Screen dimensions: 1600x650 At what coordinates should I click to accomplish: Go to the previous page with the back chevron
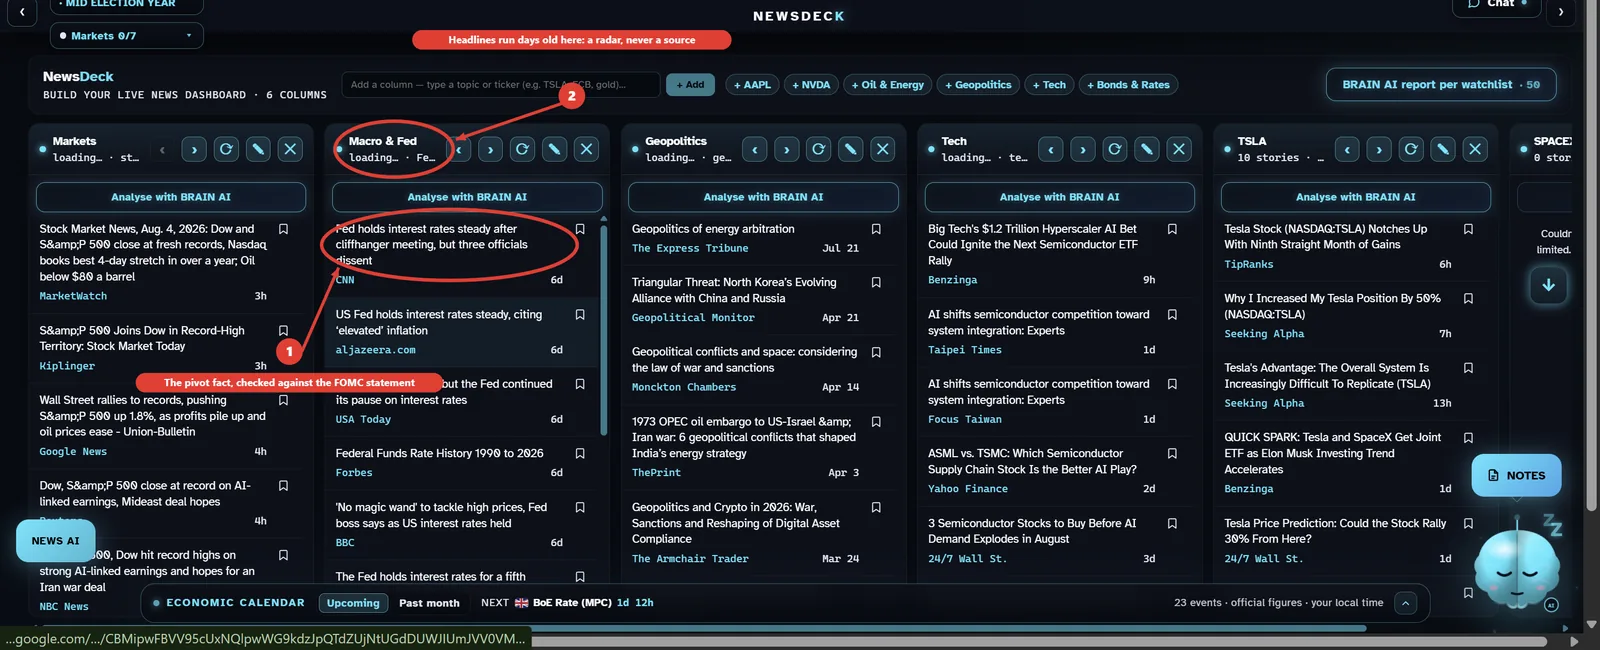(x=22, y=12)
